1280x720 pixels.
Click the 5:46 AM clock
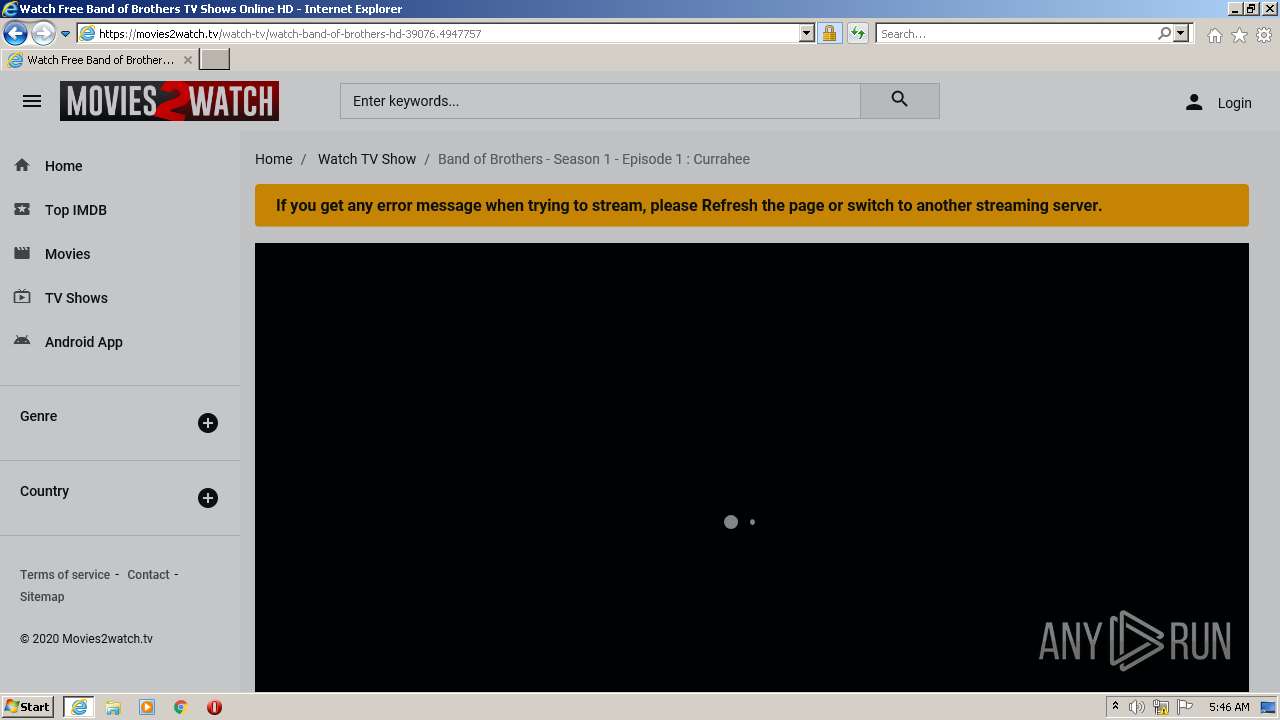[1229, 707]
